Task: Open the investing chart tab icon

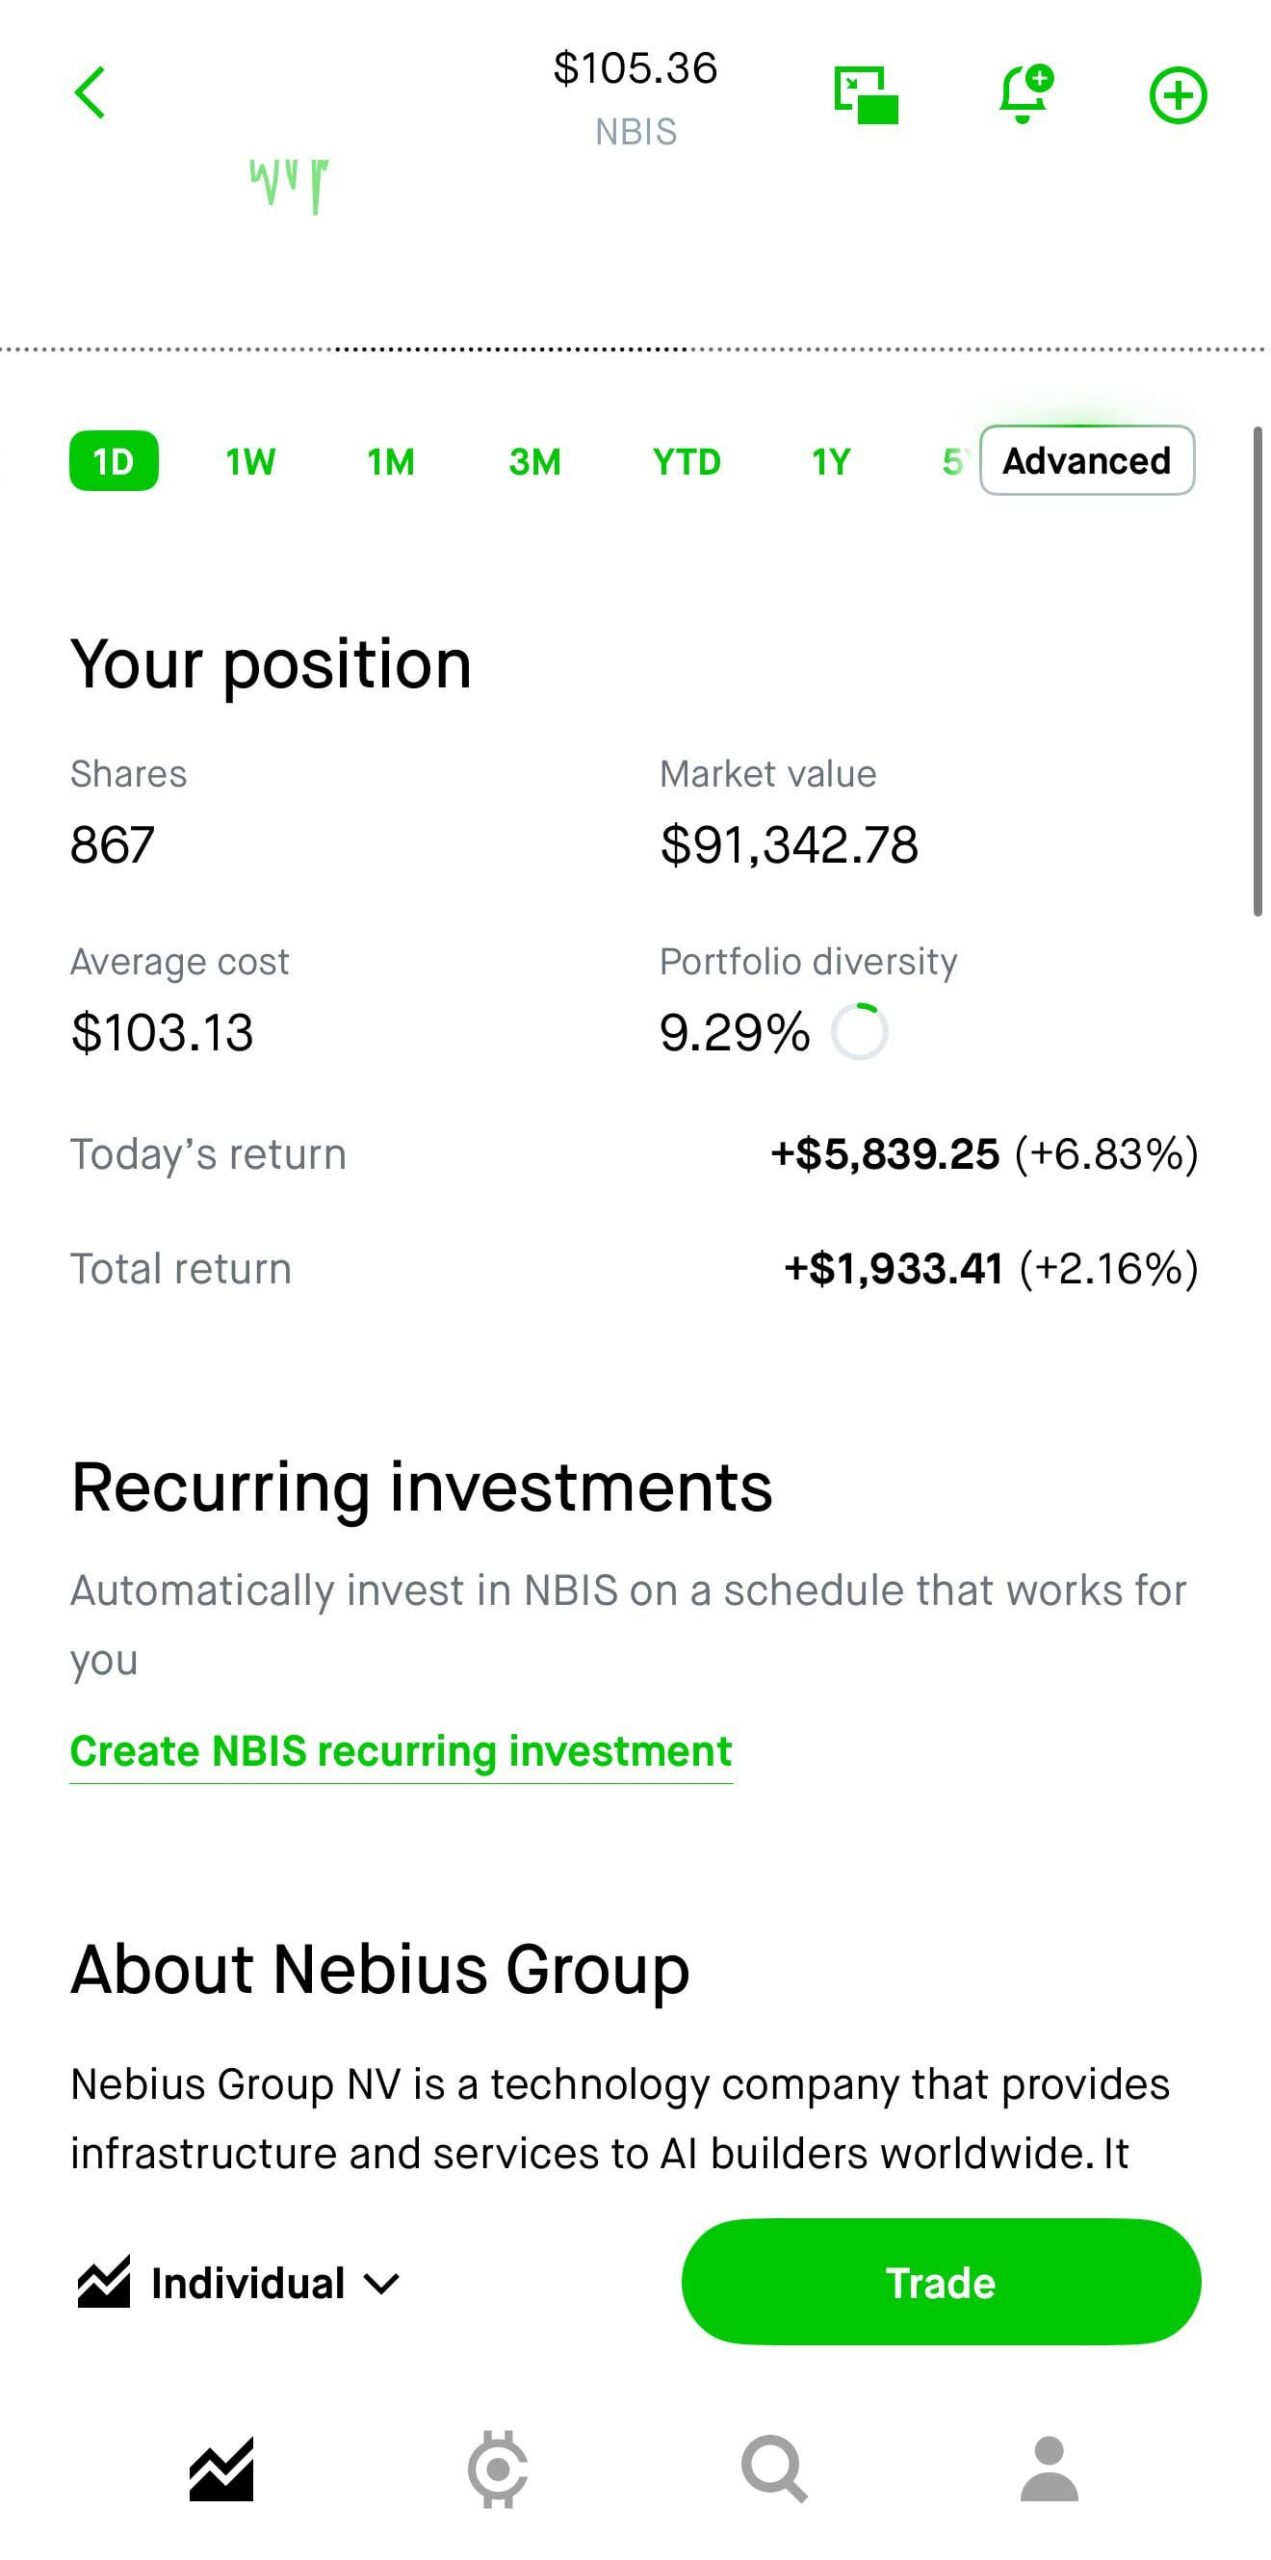Action: [x=221, y=2469]
